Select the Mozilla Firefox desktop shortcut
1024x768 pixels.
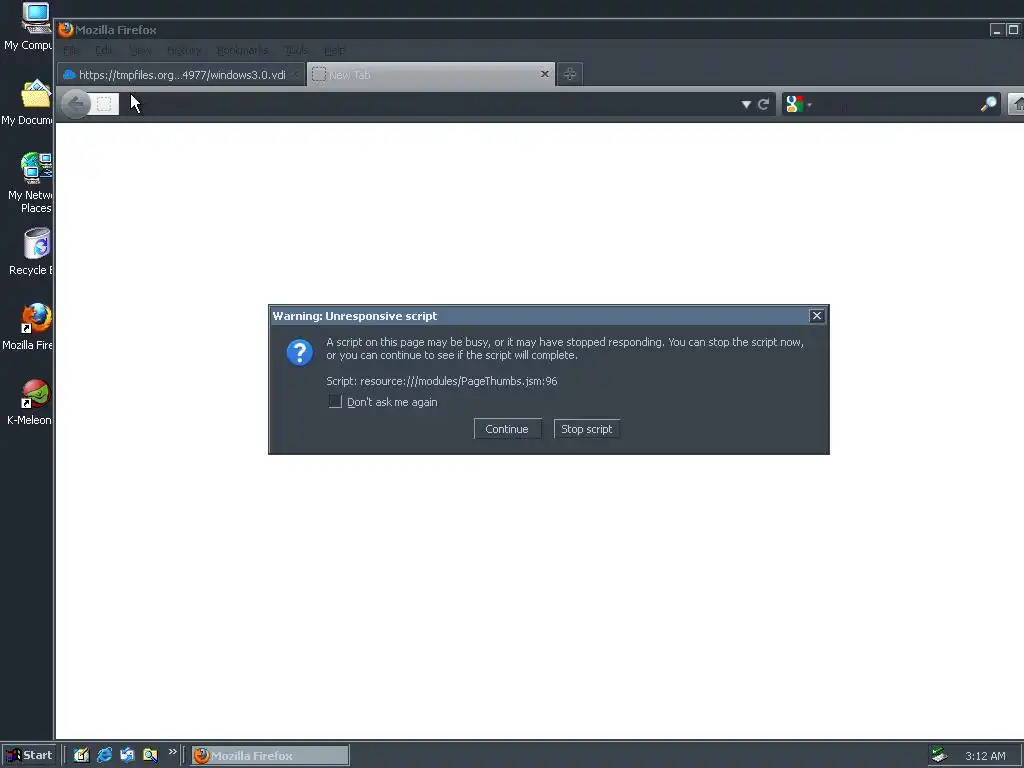pyautogui.click(x=28, y=327)
